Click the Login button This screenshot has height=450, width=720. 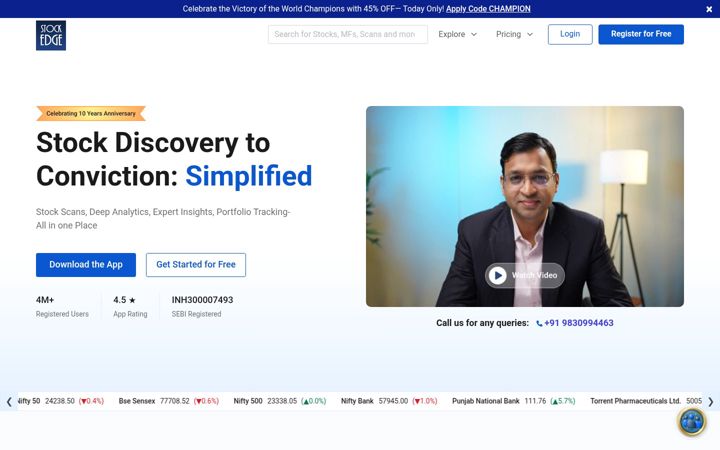[x=570, y=34]
